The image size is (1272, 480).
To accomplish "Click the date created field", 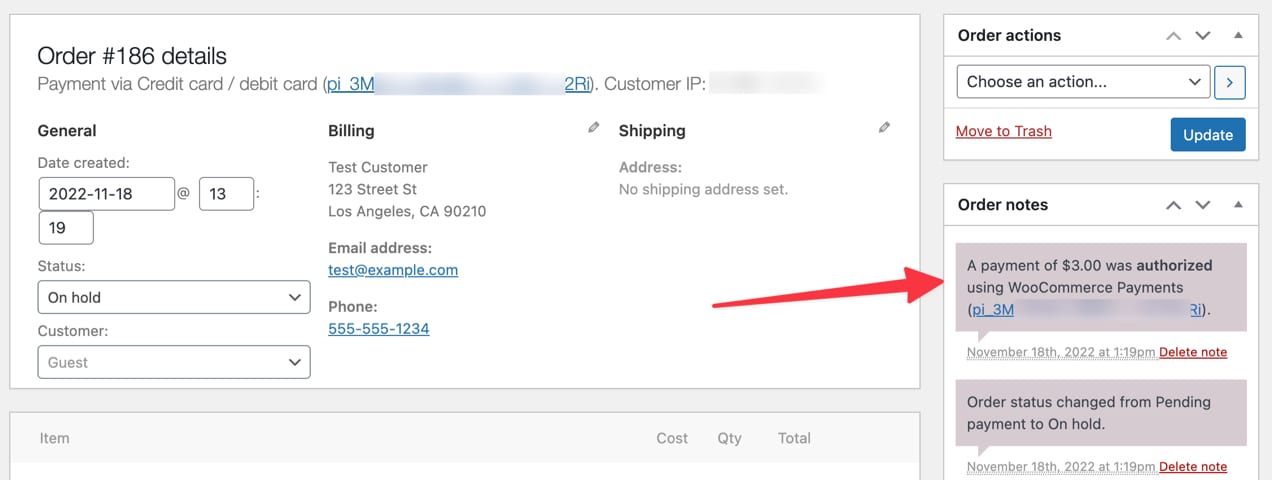I will (x=106, y=194).
